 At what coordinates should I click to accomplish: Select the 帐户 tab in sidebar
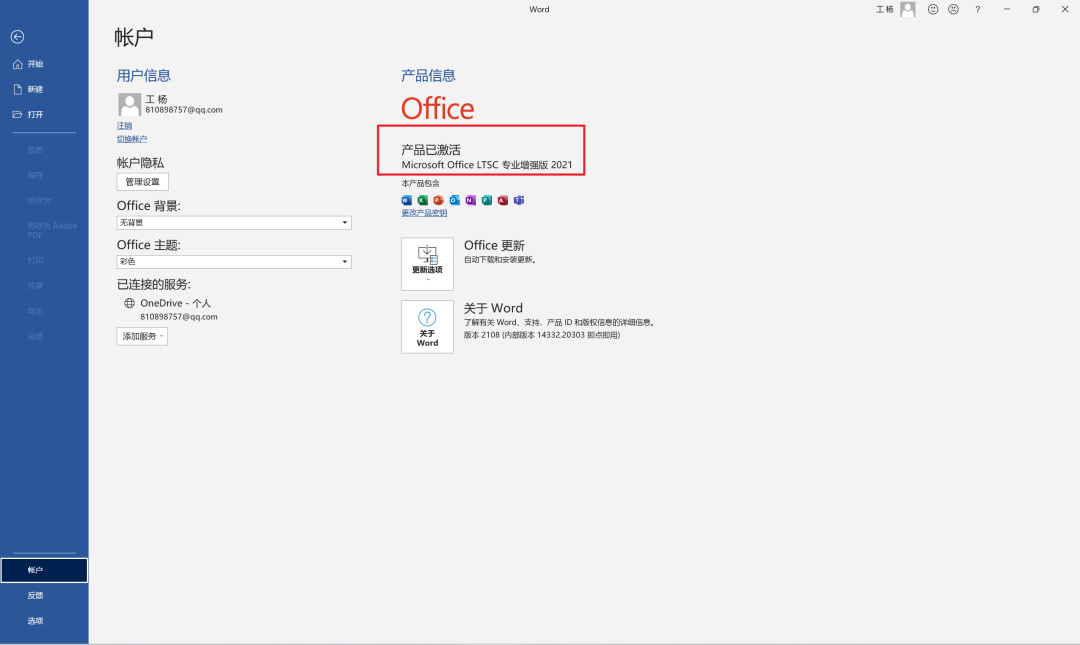click(x=44, y=571)
